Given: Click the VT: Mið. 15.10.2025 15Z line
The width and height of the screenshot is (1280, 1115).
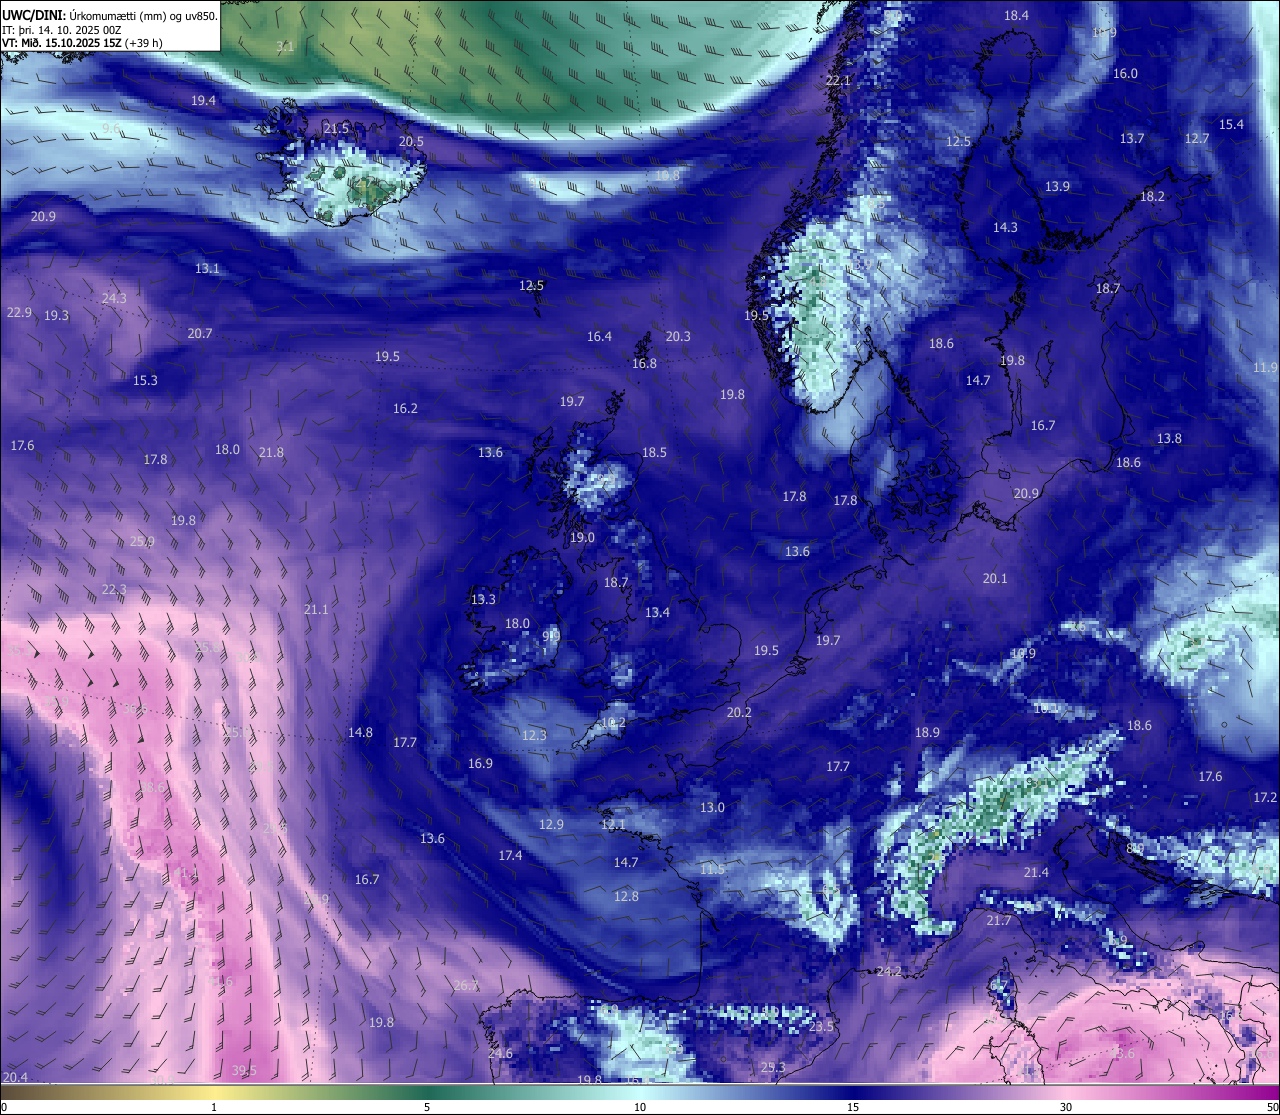Looking at the screenshot, I should point(82,43).
